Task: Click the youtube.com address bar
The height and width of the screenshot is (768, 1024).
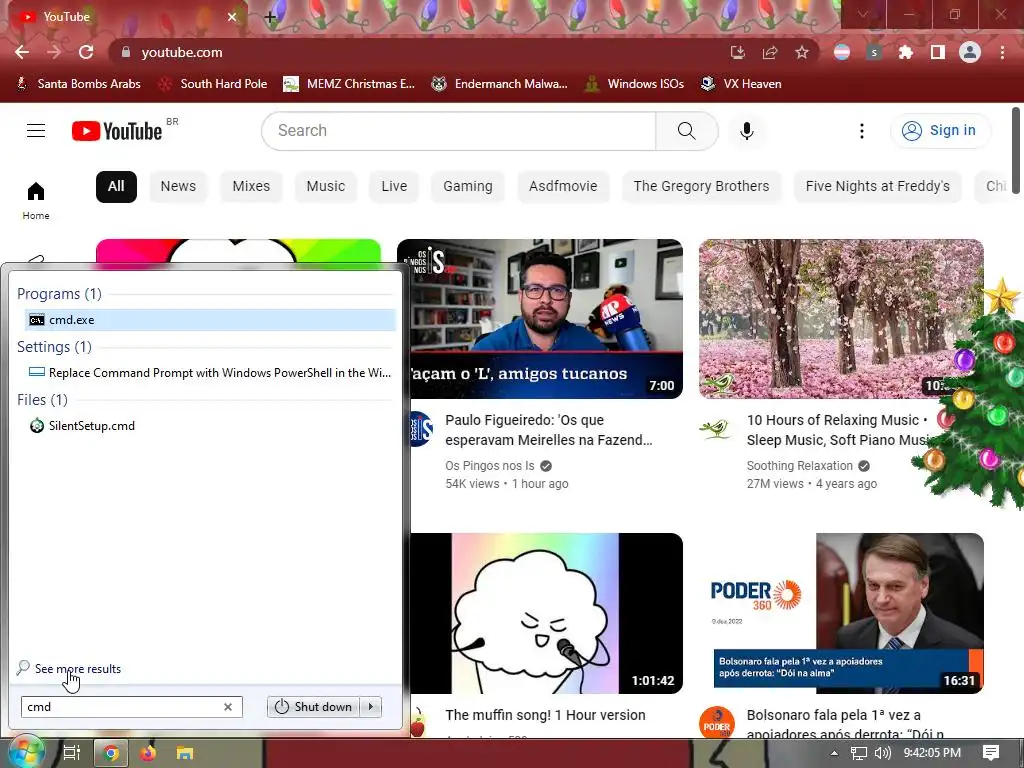Action: tap(418, 52)
